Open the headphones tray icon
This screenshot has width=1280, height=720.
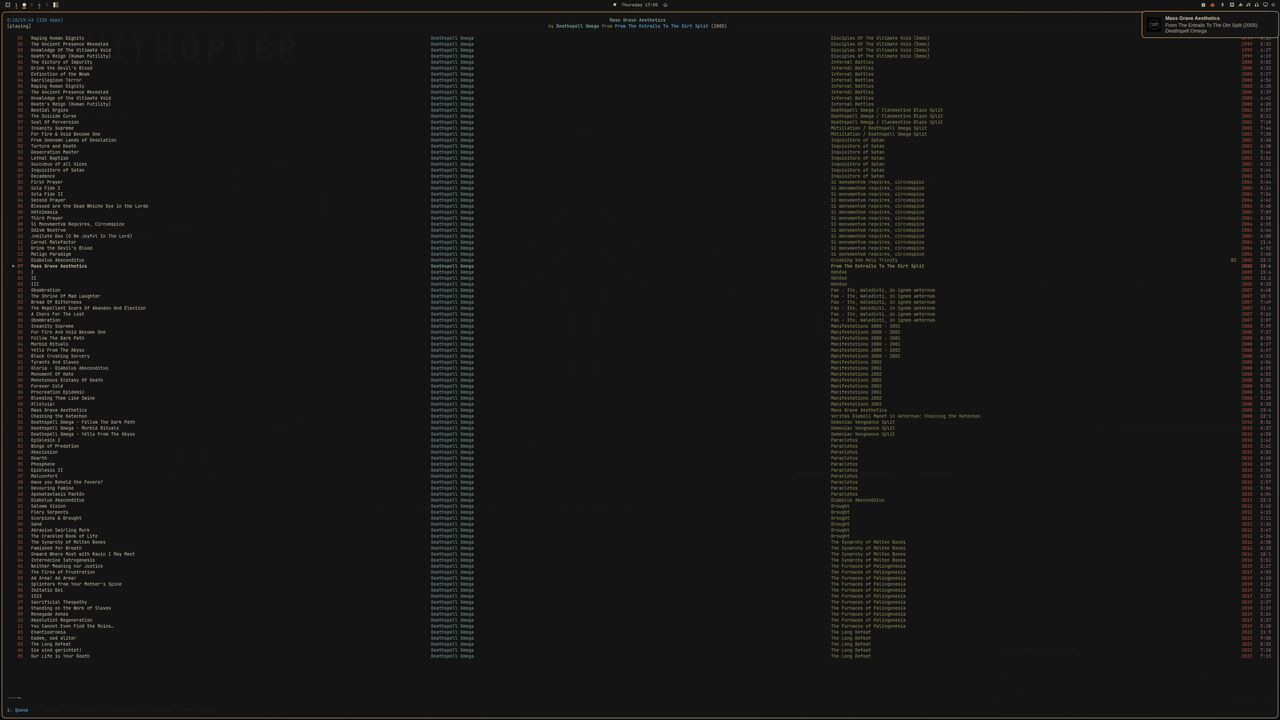[x=1257, y=5]
